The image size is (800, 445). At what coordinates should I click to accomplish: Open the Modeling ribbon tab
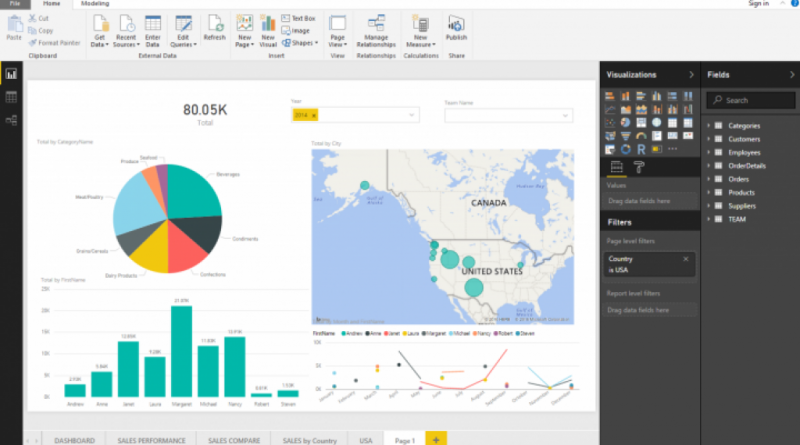95,4
